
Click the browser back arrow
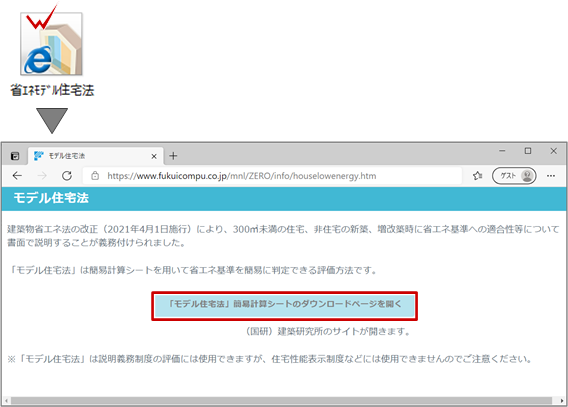pos(17,176)
